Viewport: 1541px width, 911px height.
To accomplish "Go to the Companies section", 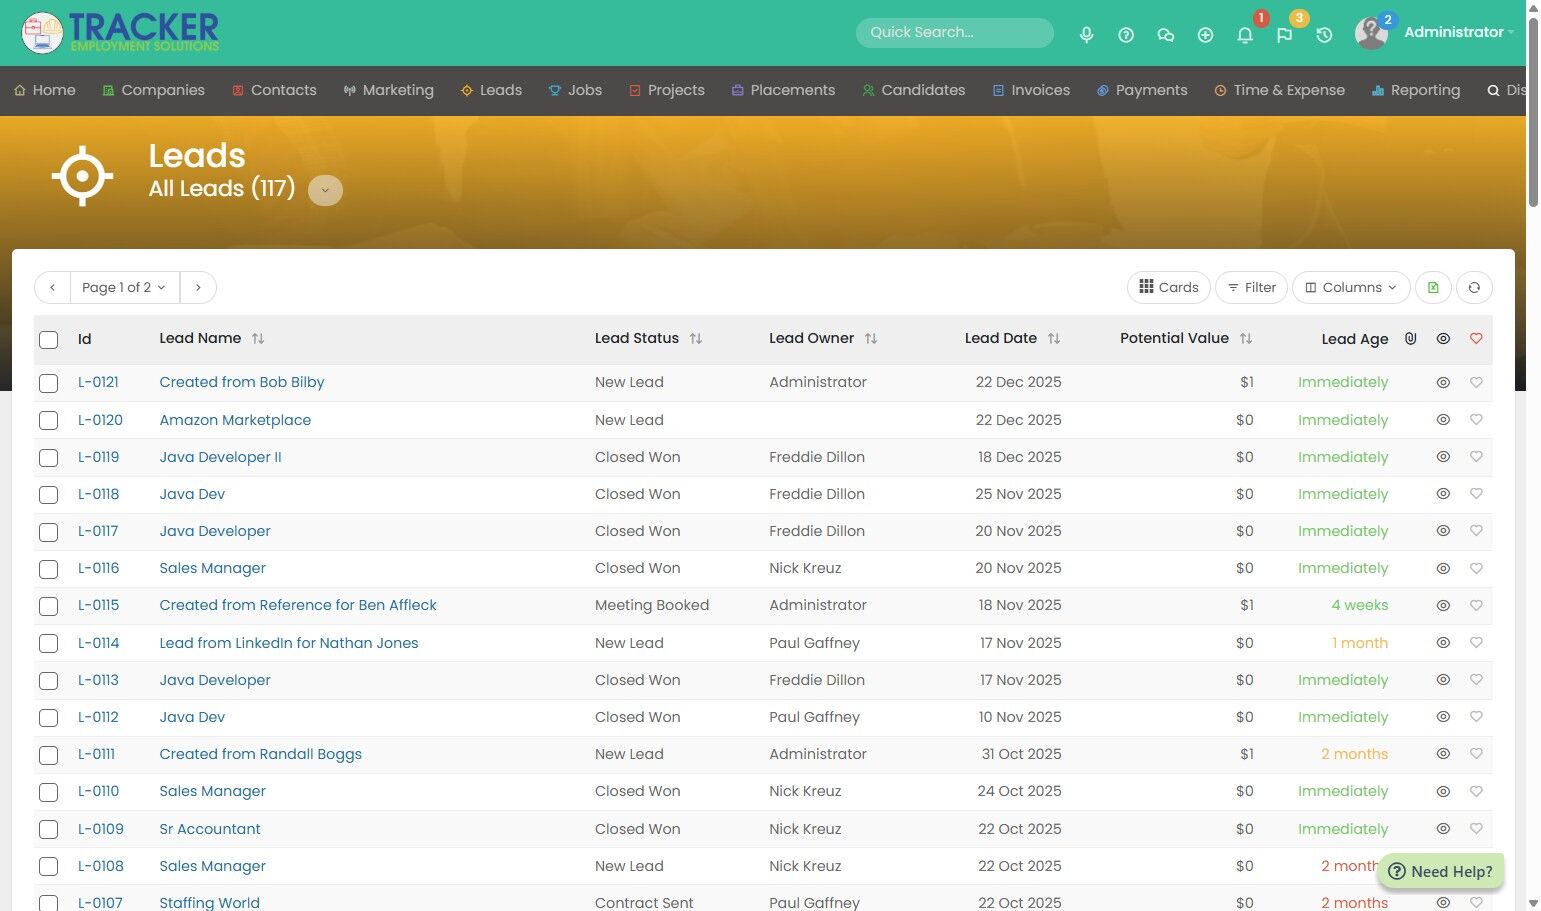I will [x=153, y=90].
